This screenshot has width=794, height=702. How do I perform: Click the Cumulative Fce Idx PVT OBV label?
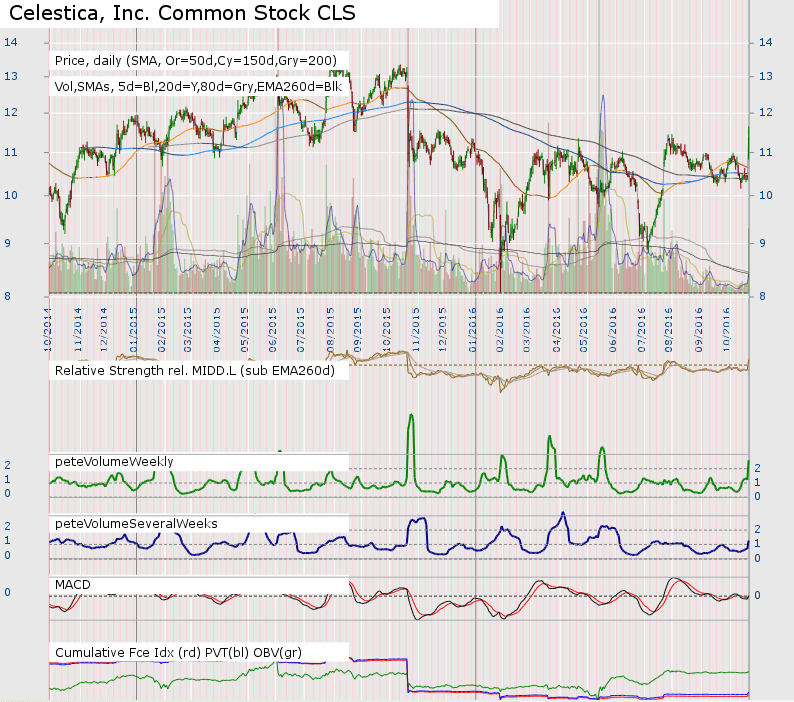[x=178, y=652]
